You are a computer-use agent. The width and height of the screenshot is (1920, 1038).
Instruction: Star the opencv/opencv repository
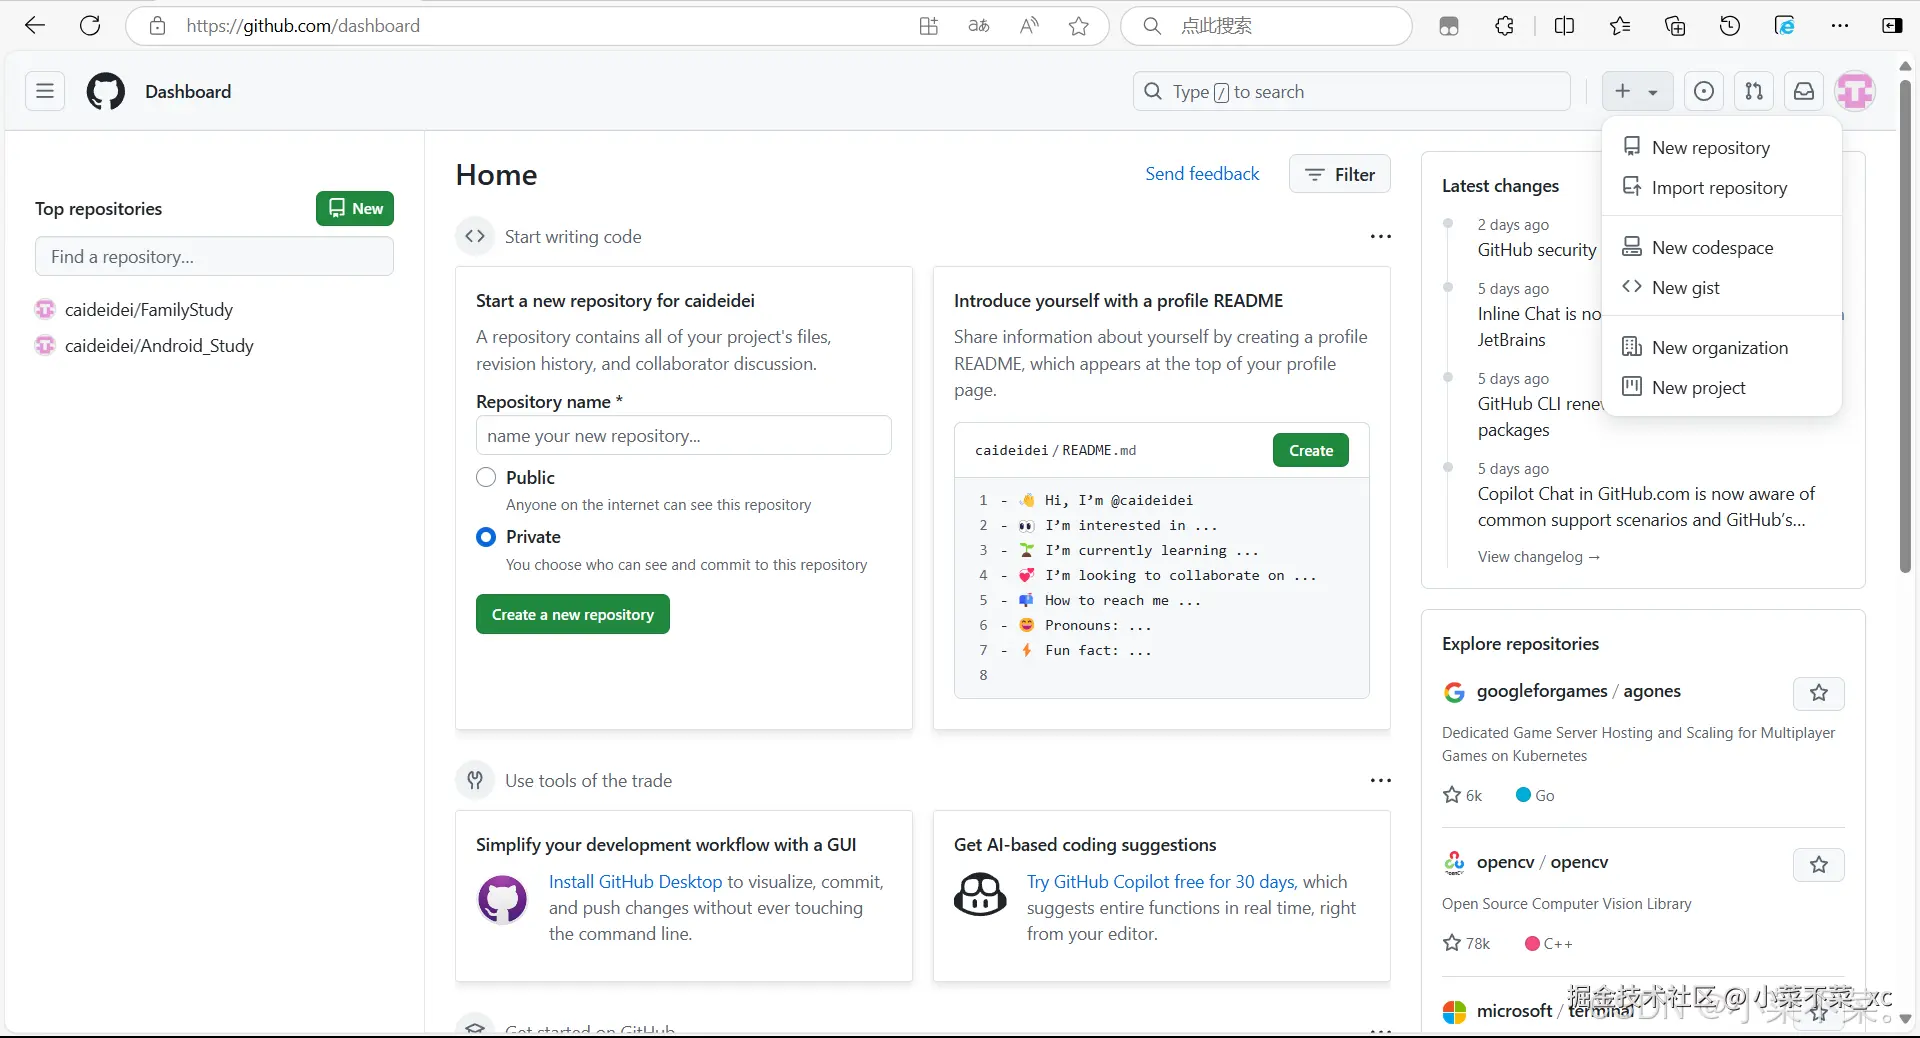[1818, 865]
